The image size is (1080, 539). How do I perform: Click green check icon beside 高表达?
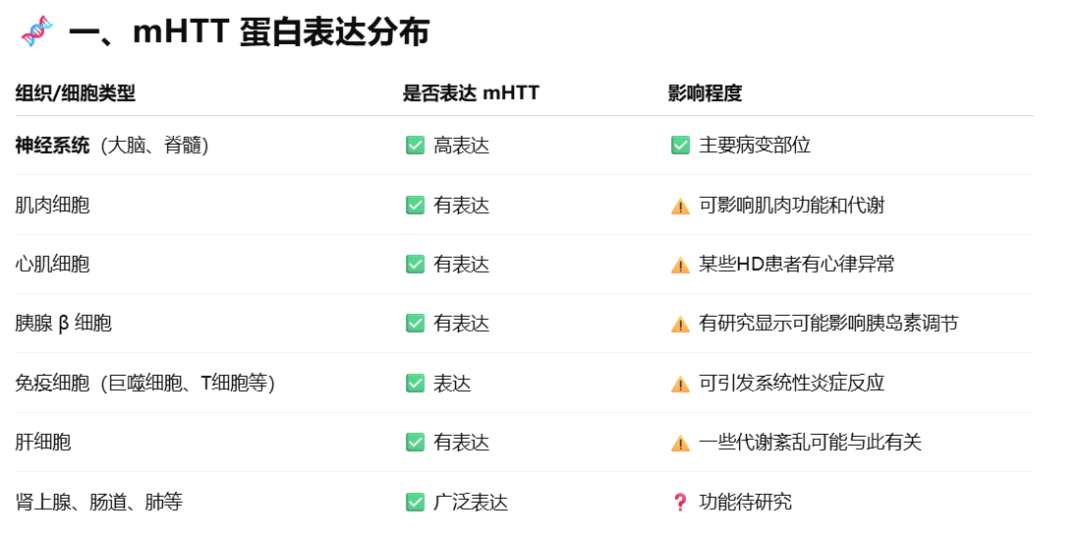(415, 145)
